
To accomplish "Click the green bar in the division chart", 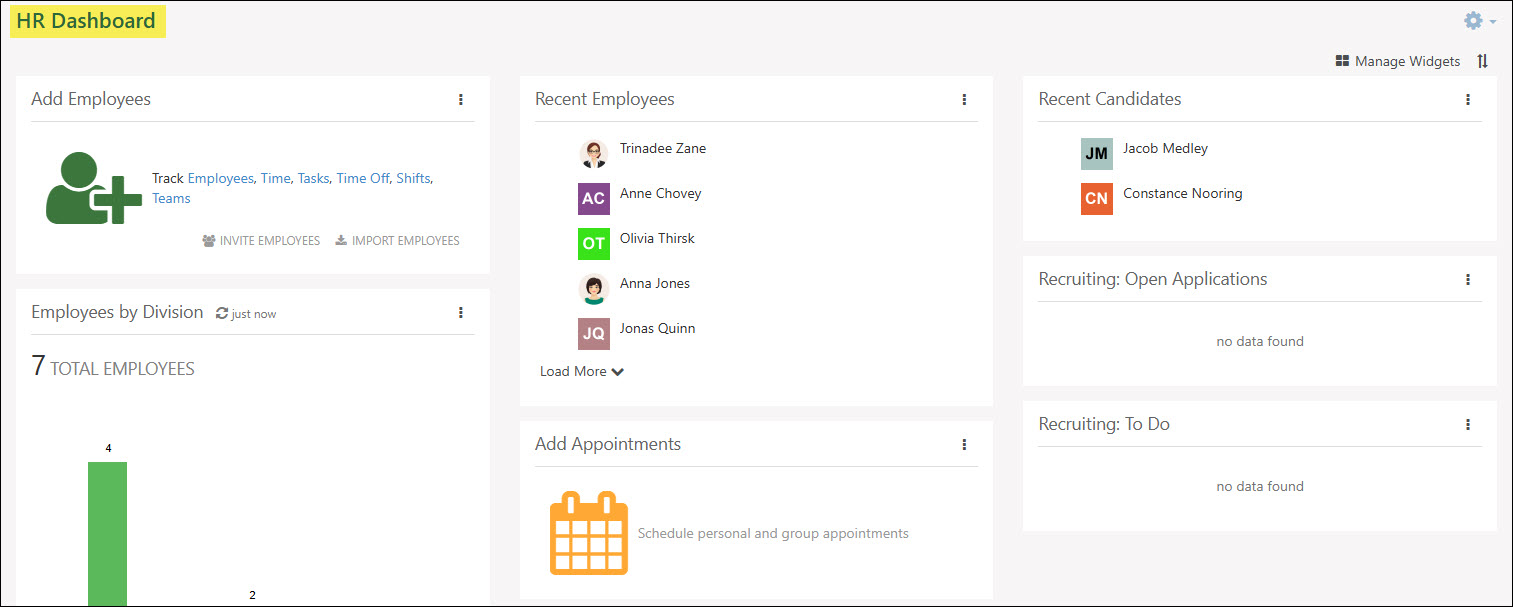I will click(108, 530).
